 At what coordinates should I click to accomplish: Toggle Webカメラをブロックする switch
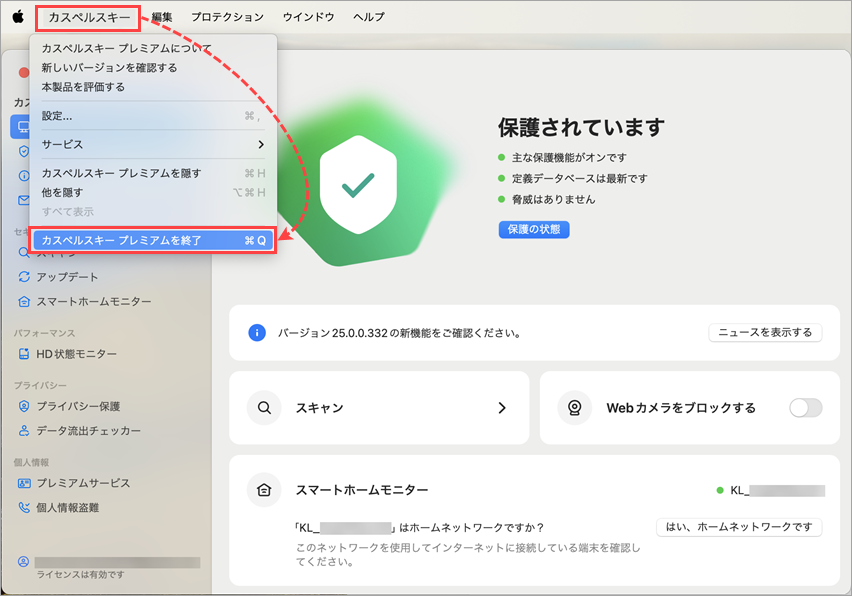click(x=805, y=407)
